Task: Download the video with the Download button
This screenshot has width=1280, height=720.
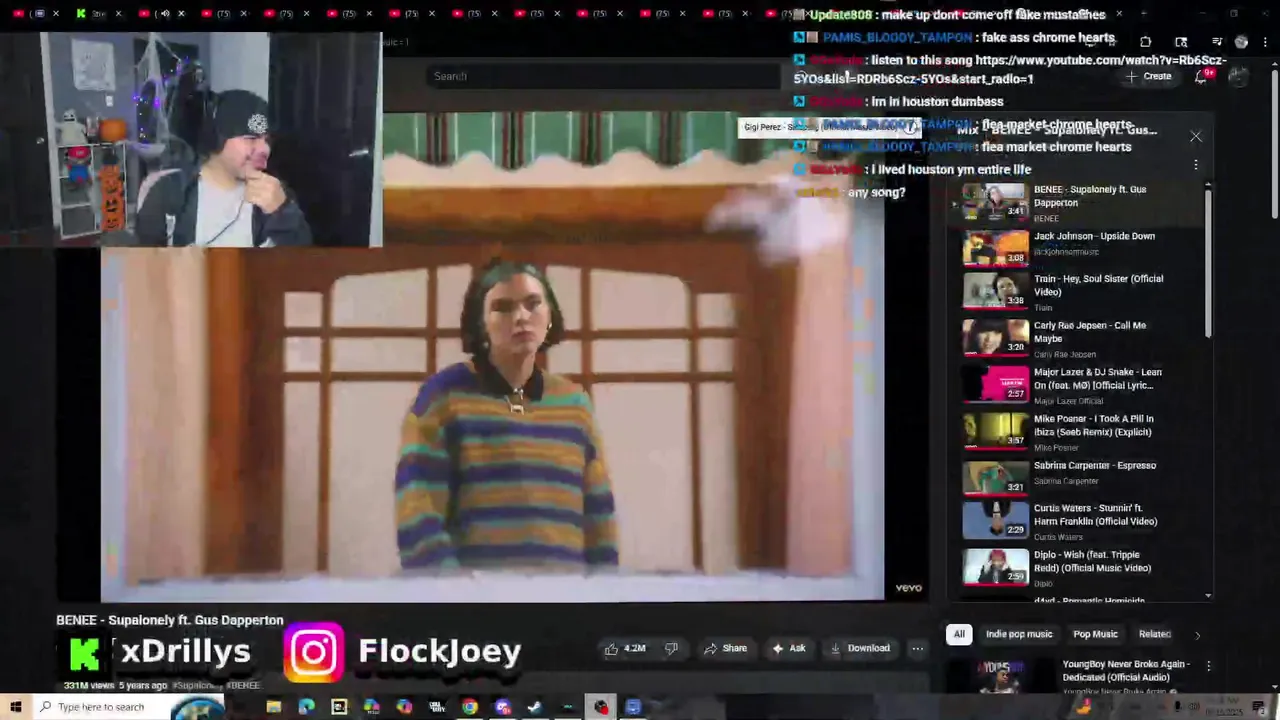Action: [860, 648]
